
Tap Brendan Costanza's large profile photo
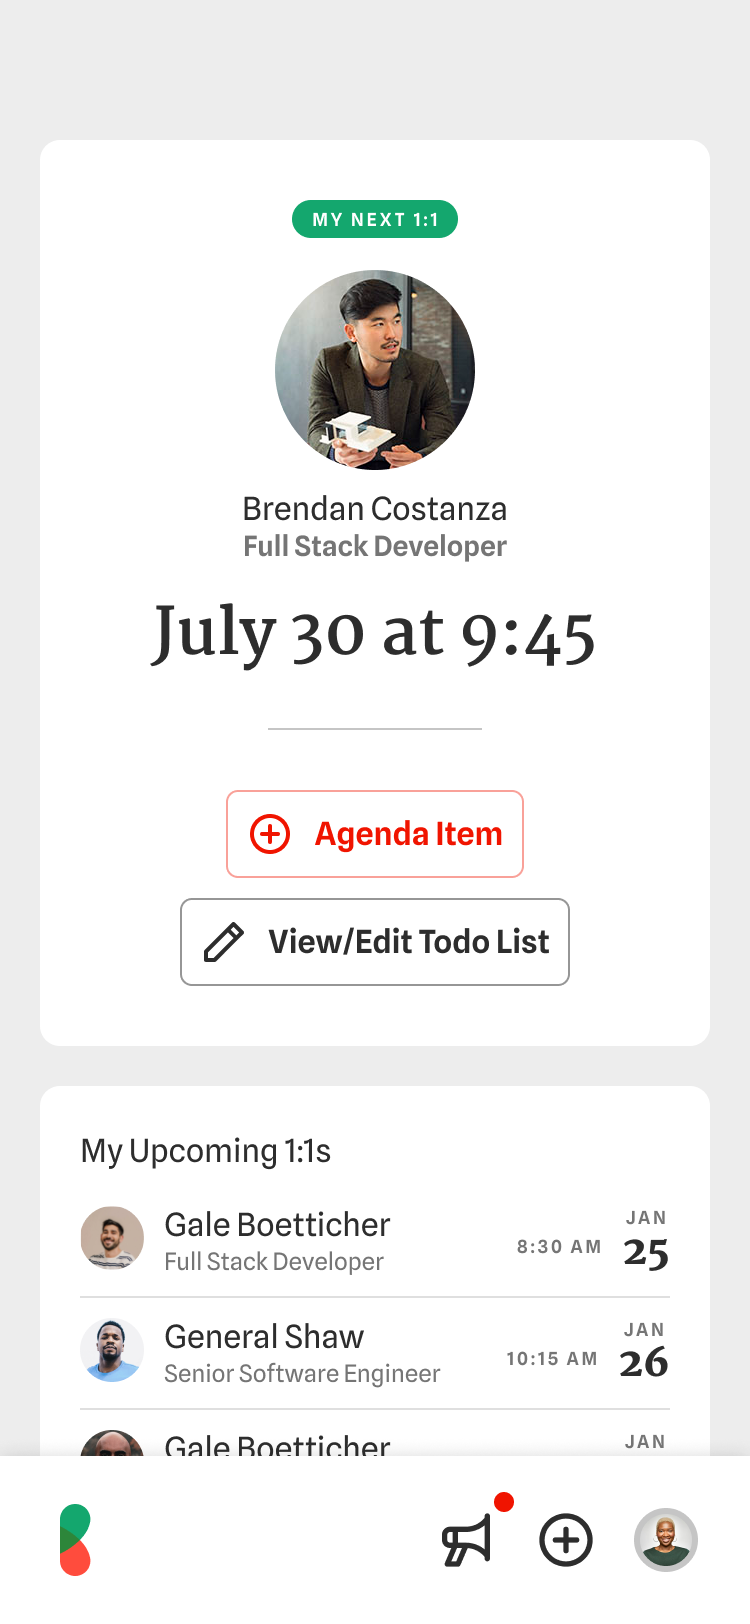tap(375, 370)
